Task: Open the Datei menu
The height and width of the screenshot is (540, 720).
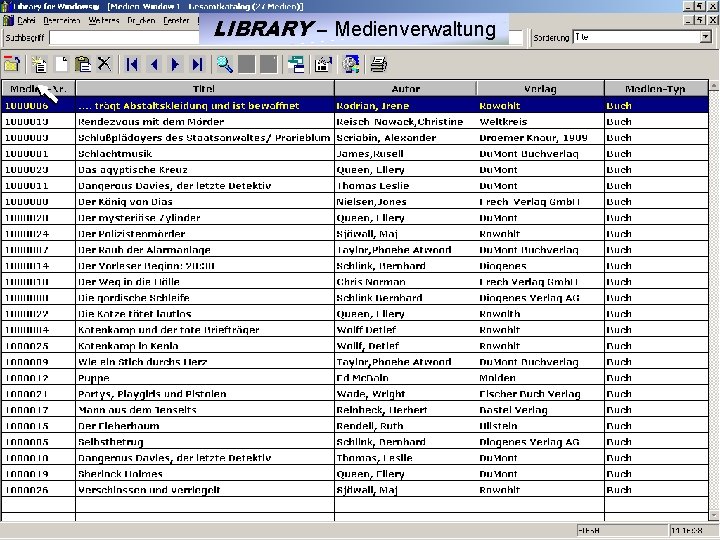Action: point(26,20)
